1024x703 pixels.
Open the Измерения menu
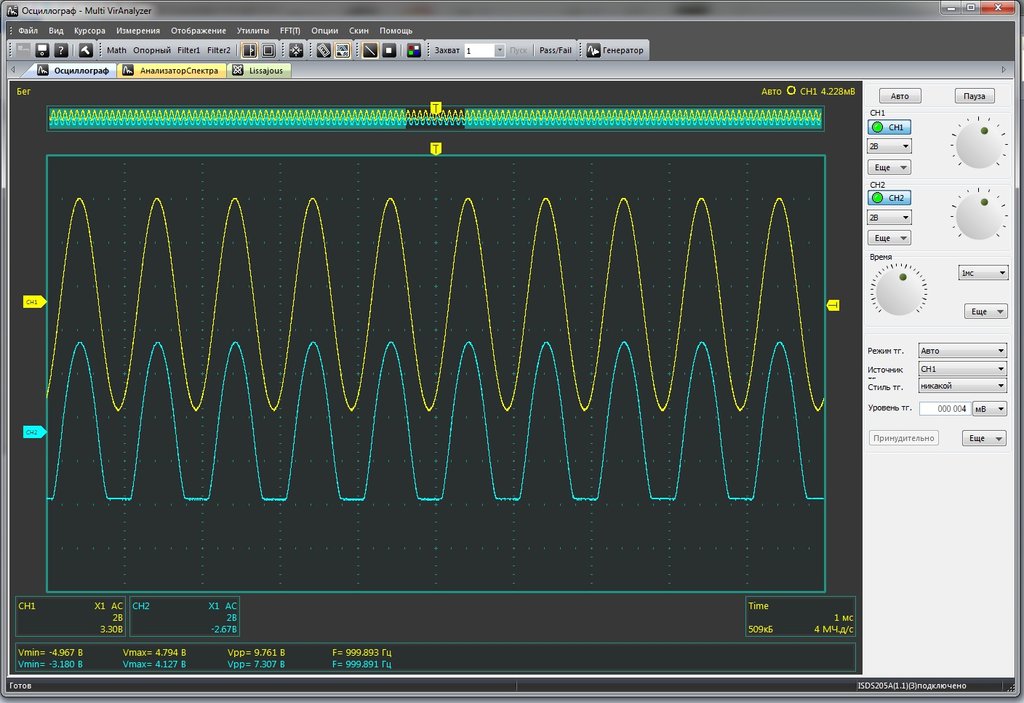point(138,31)
